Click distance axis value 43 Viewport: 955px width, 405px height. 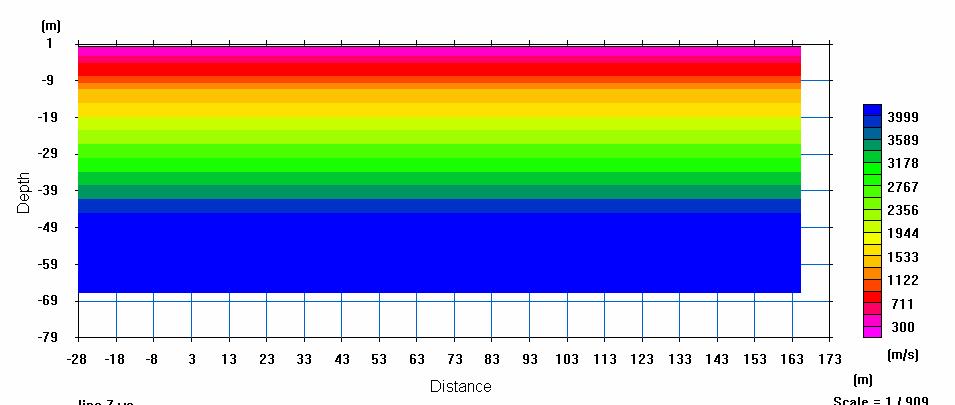(342, 359)
